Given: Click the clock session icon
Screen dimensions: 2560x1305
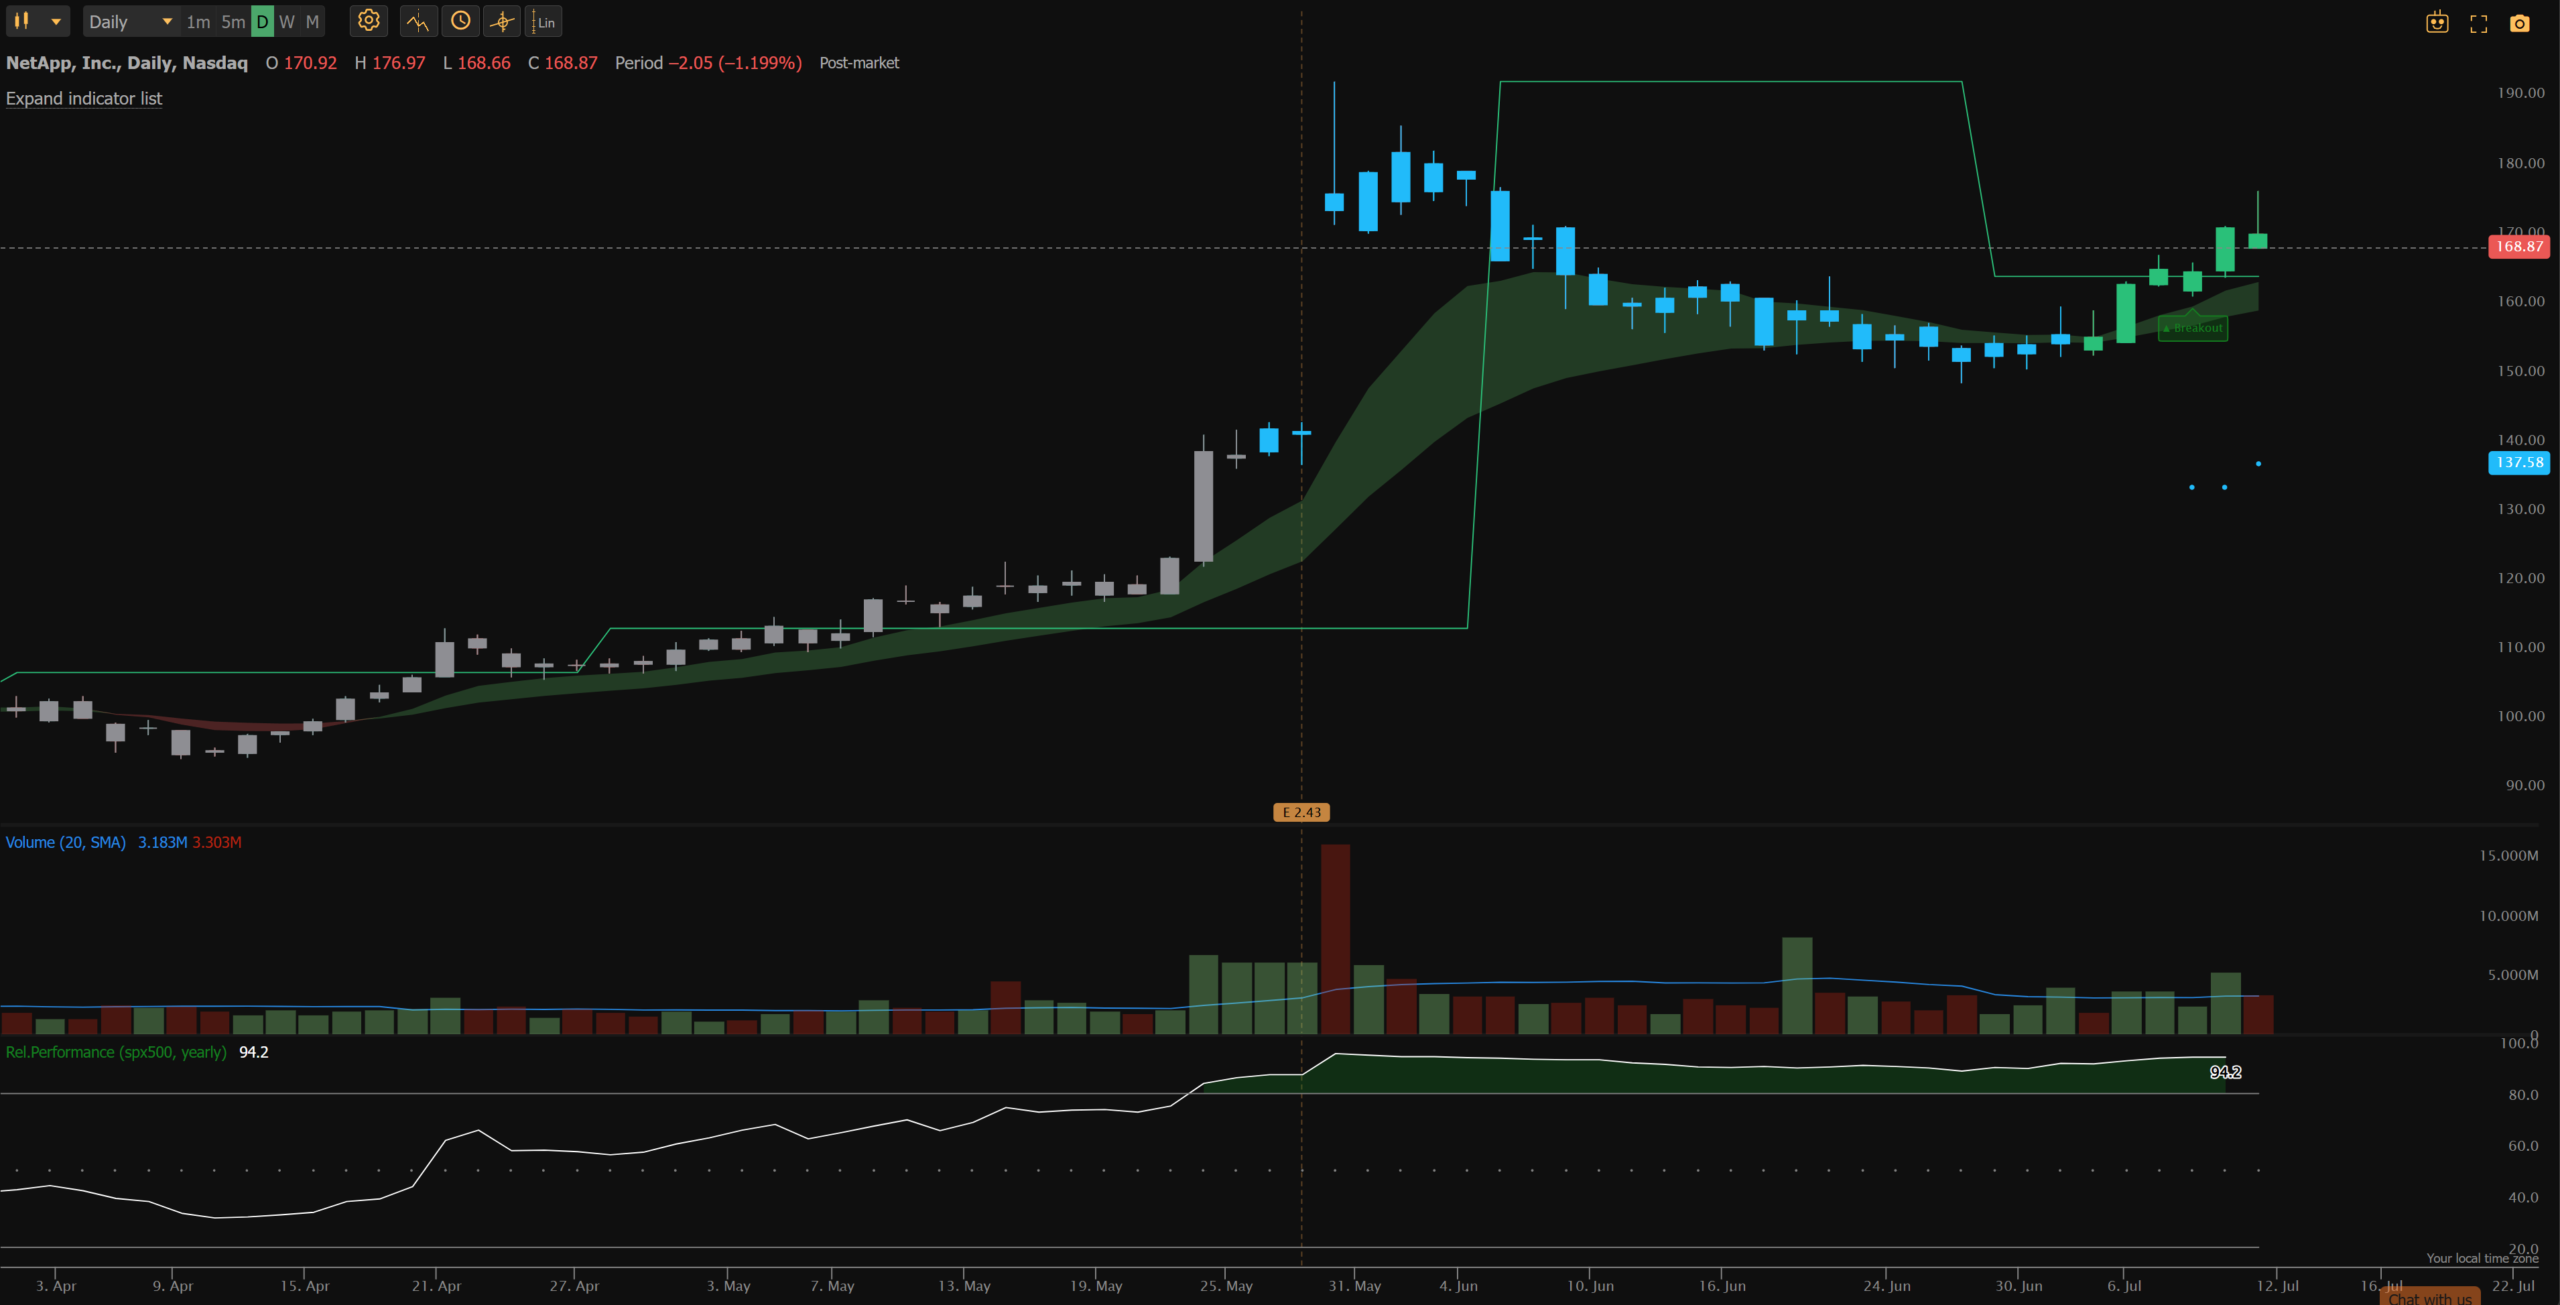Looking at the screenshot, I should pyautogui.click(x=460, y=21).
